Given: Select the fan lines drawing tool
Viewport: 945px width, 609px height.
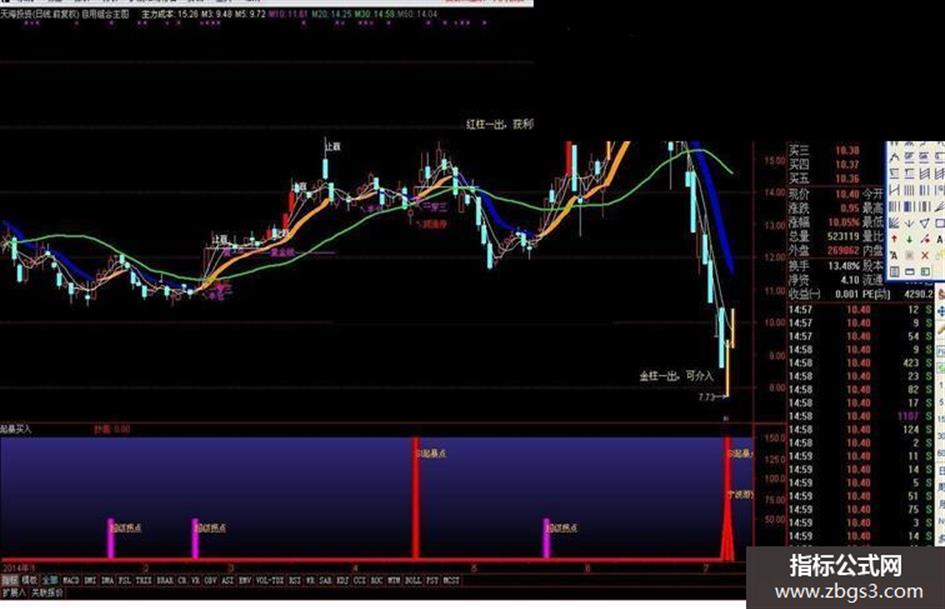Looking at the screenshot, I should (894, 223).
